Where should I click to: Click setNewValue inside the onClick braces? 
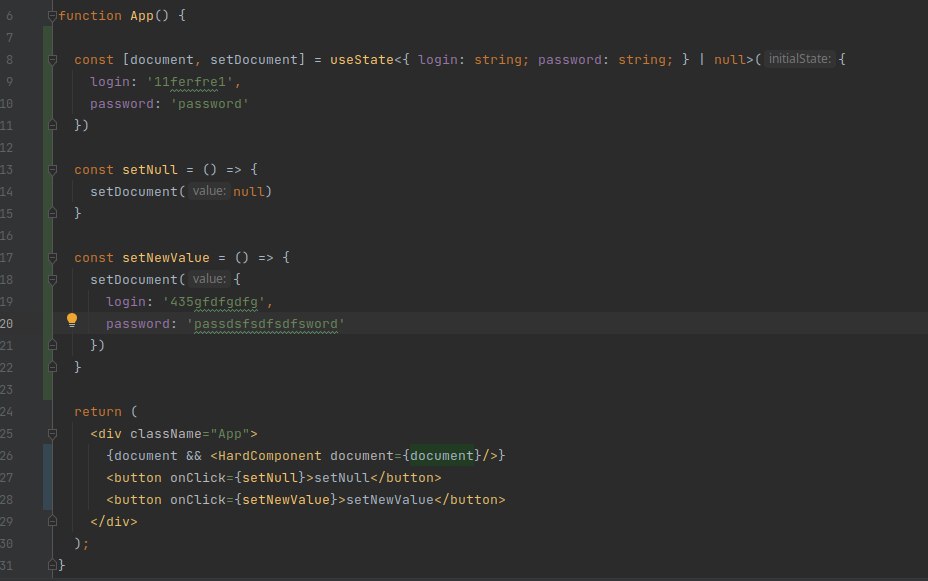coord(285,499)
